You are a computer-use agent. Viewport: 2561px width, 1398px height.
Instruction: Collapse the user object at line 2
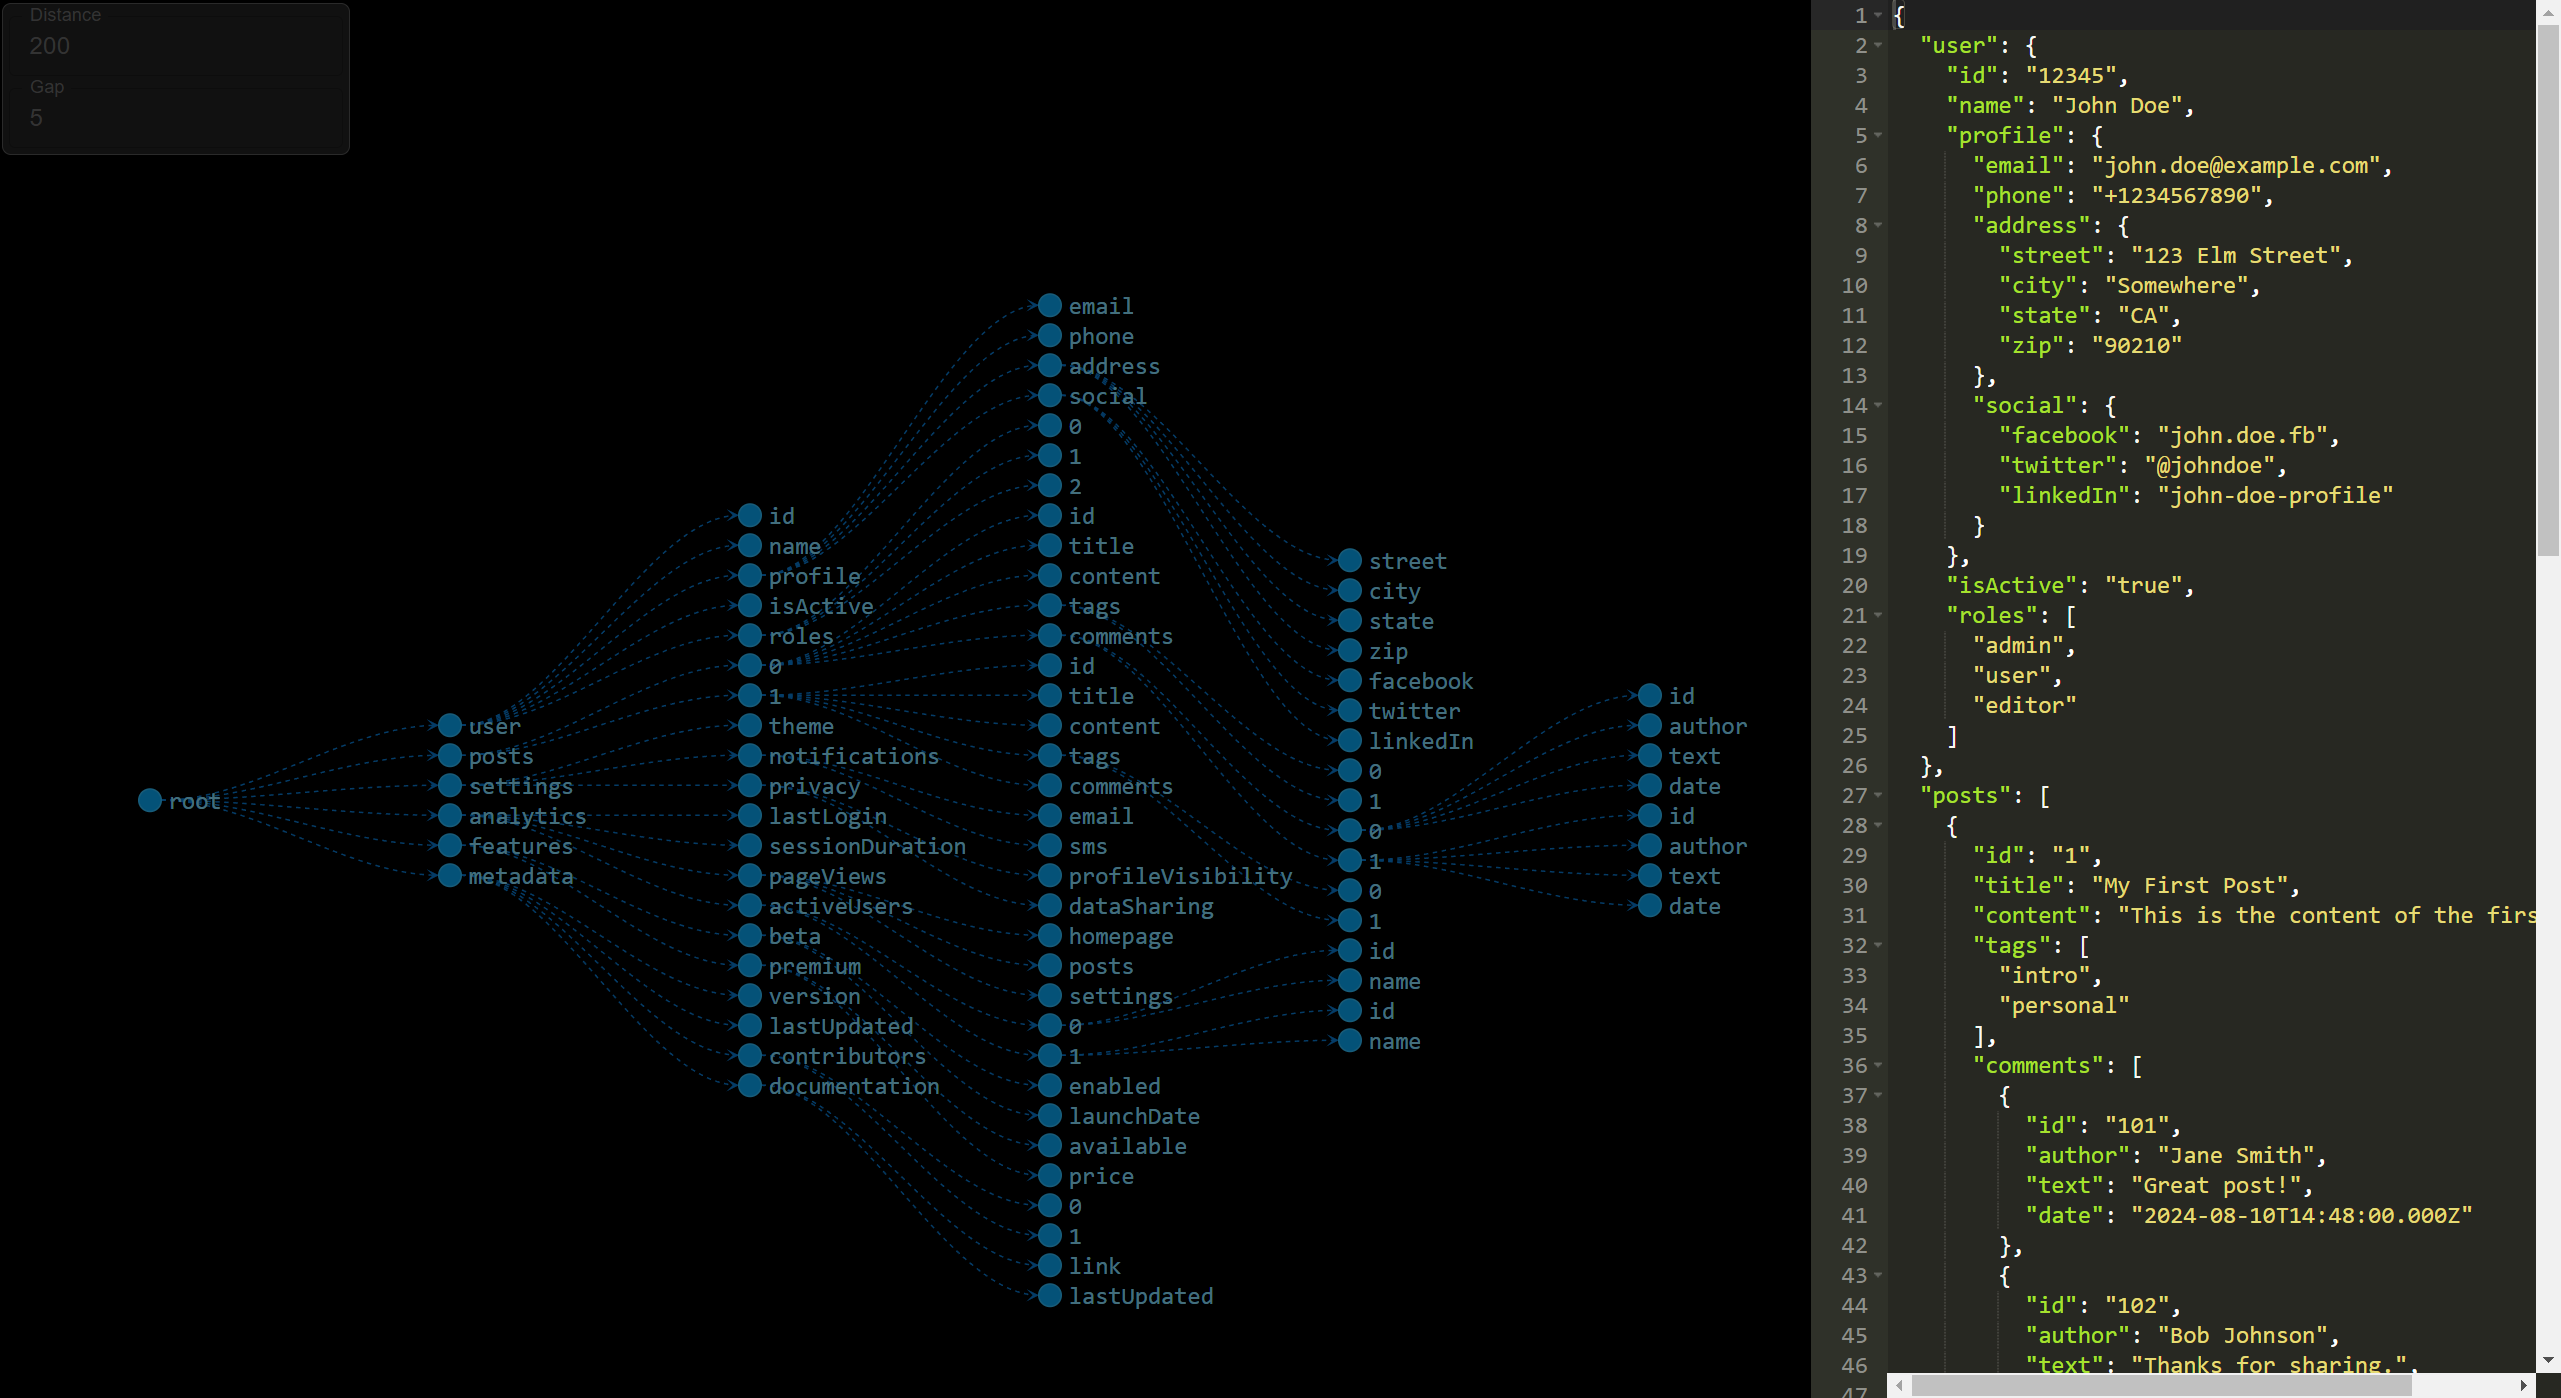coord(1880,46)
